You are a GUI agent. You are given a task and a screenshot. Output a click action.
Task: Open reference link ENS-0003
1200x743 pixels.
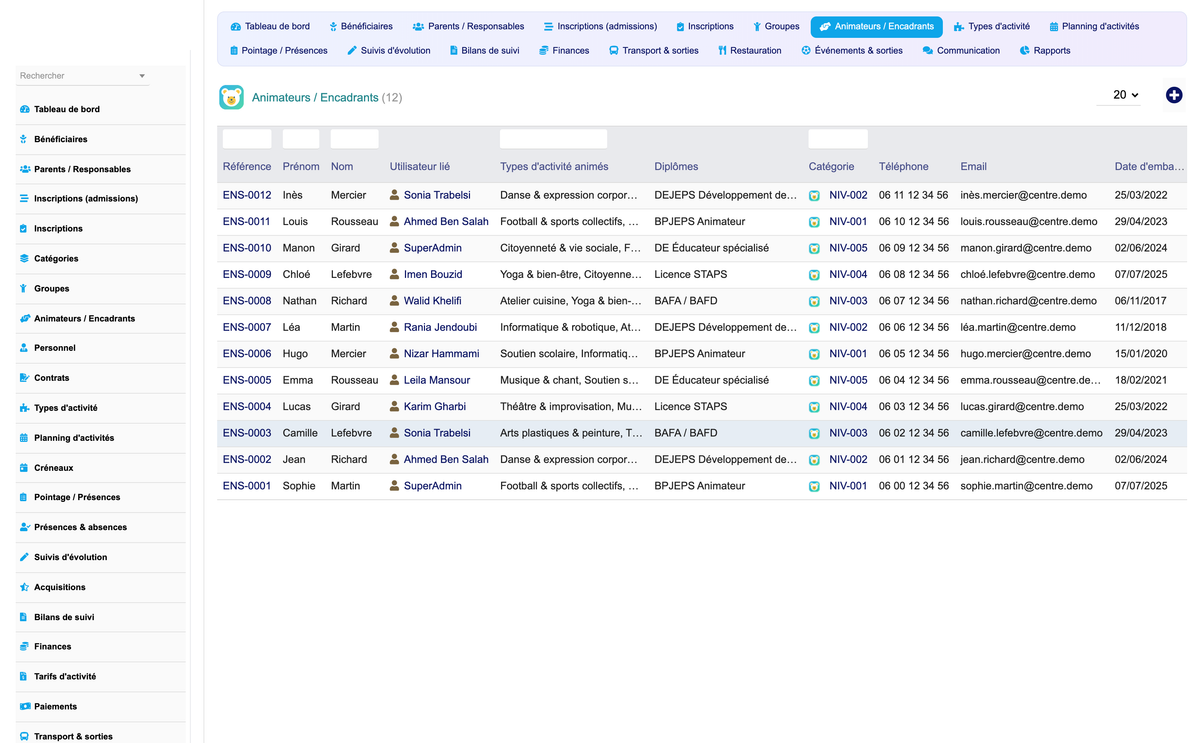[247, 433]
